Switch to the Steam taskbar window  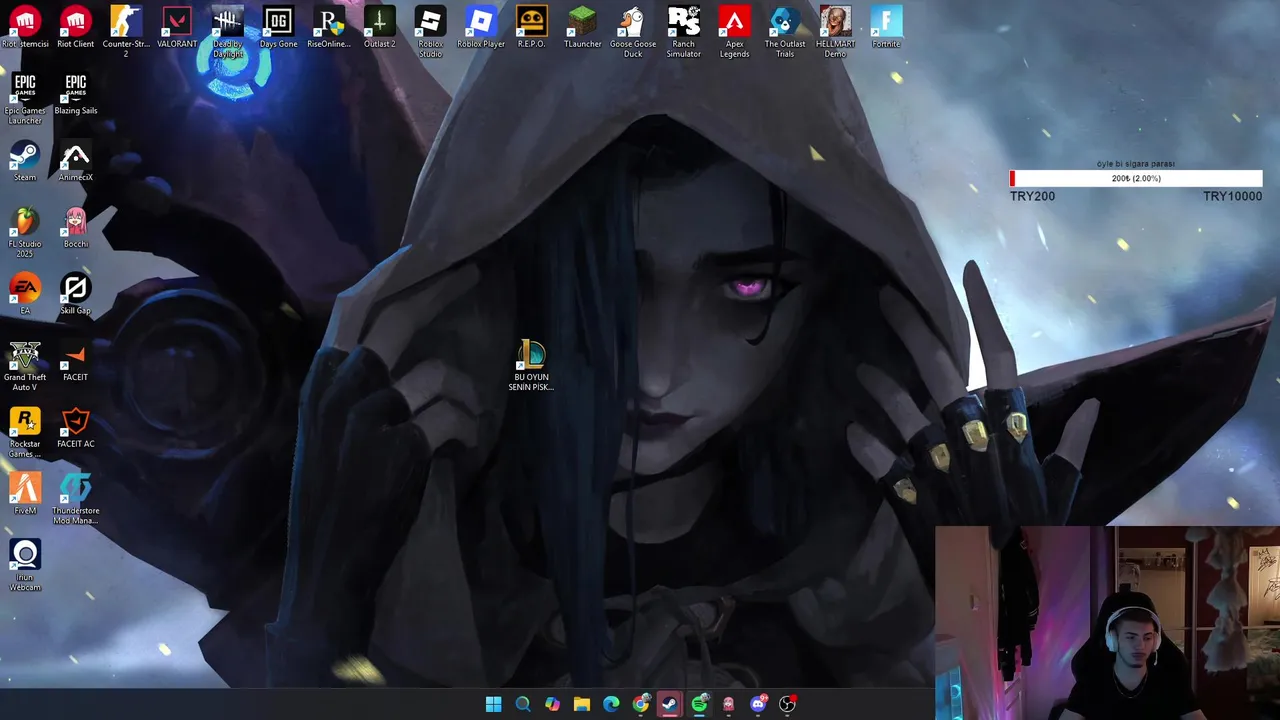[670, 704]
